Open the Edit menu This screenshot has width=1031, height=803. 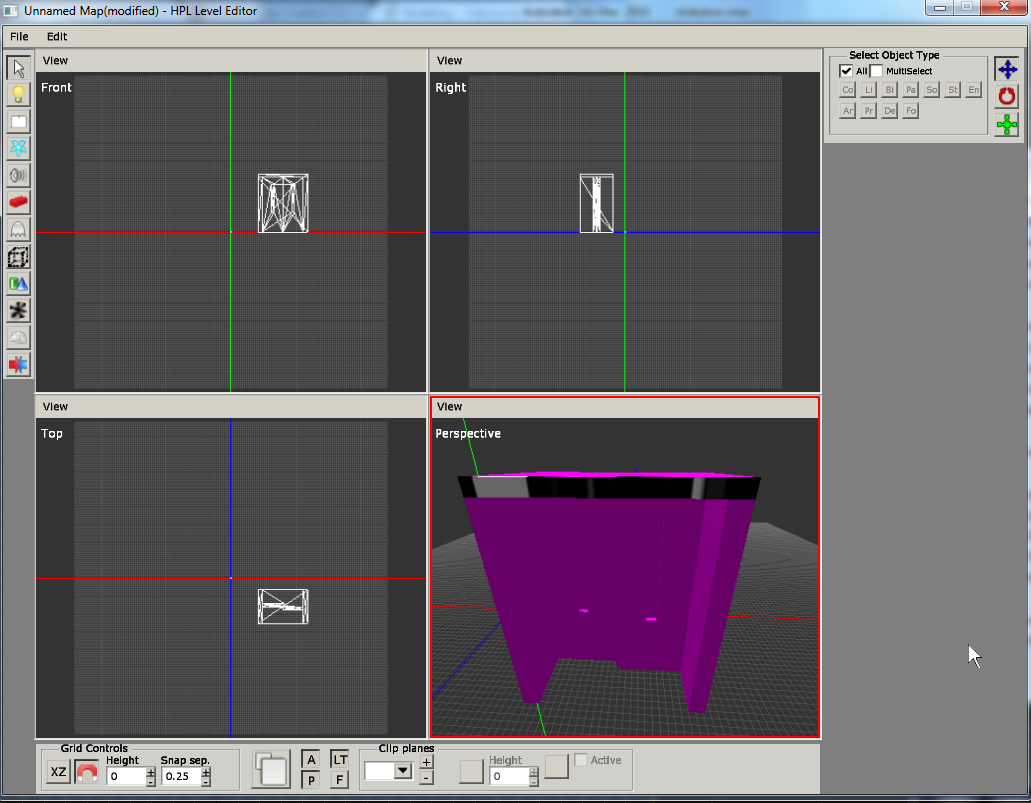(x=57, y=36)
